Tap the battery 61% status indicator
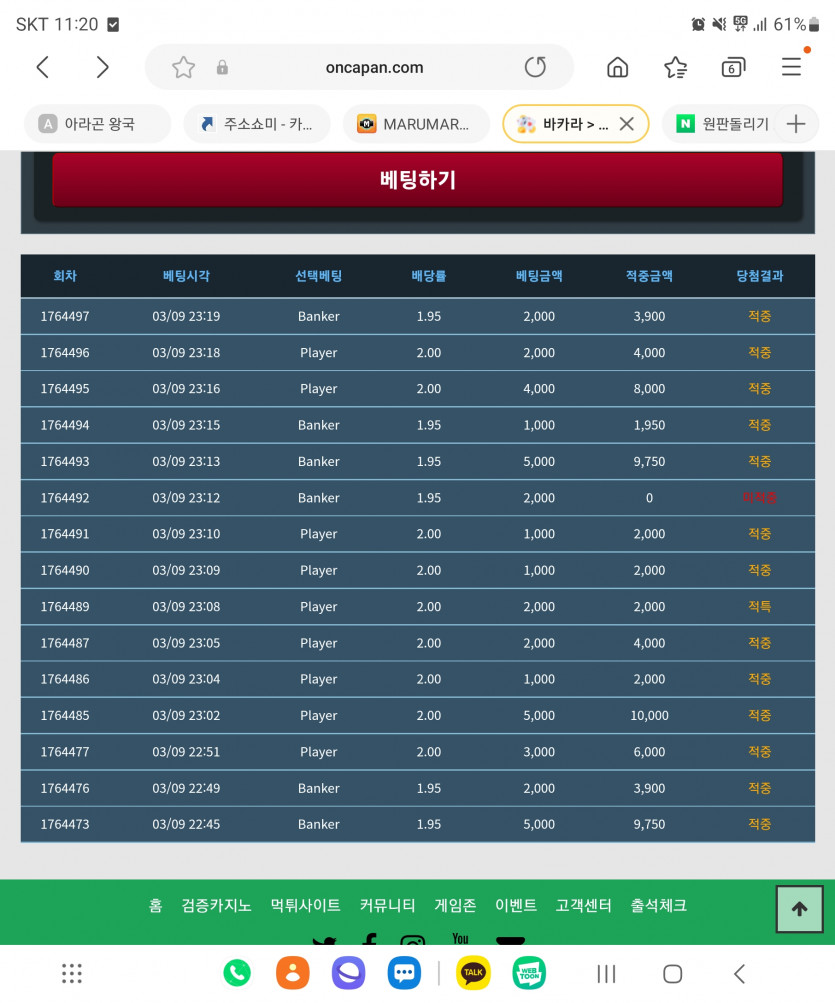The image size is (835, 1003). pyautogui.click(x=797, y=24)
